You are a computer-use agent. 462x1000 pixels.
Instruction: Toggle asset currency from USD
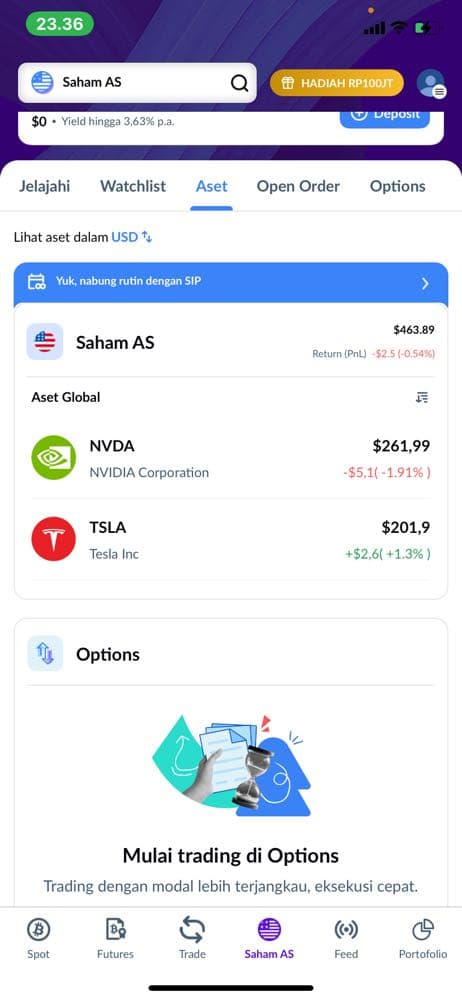(x=132, y=237)
